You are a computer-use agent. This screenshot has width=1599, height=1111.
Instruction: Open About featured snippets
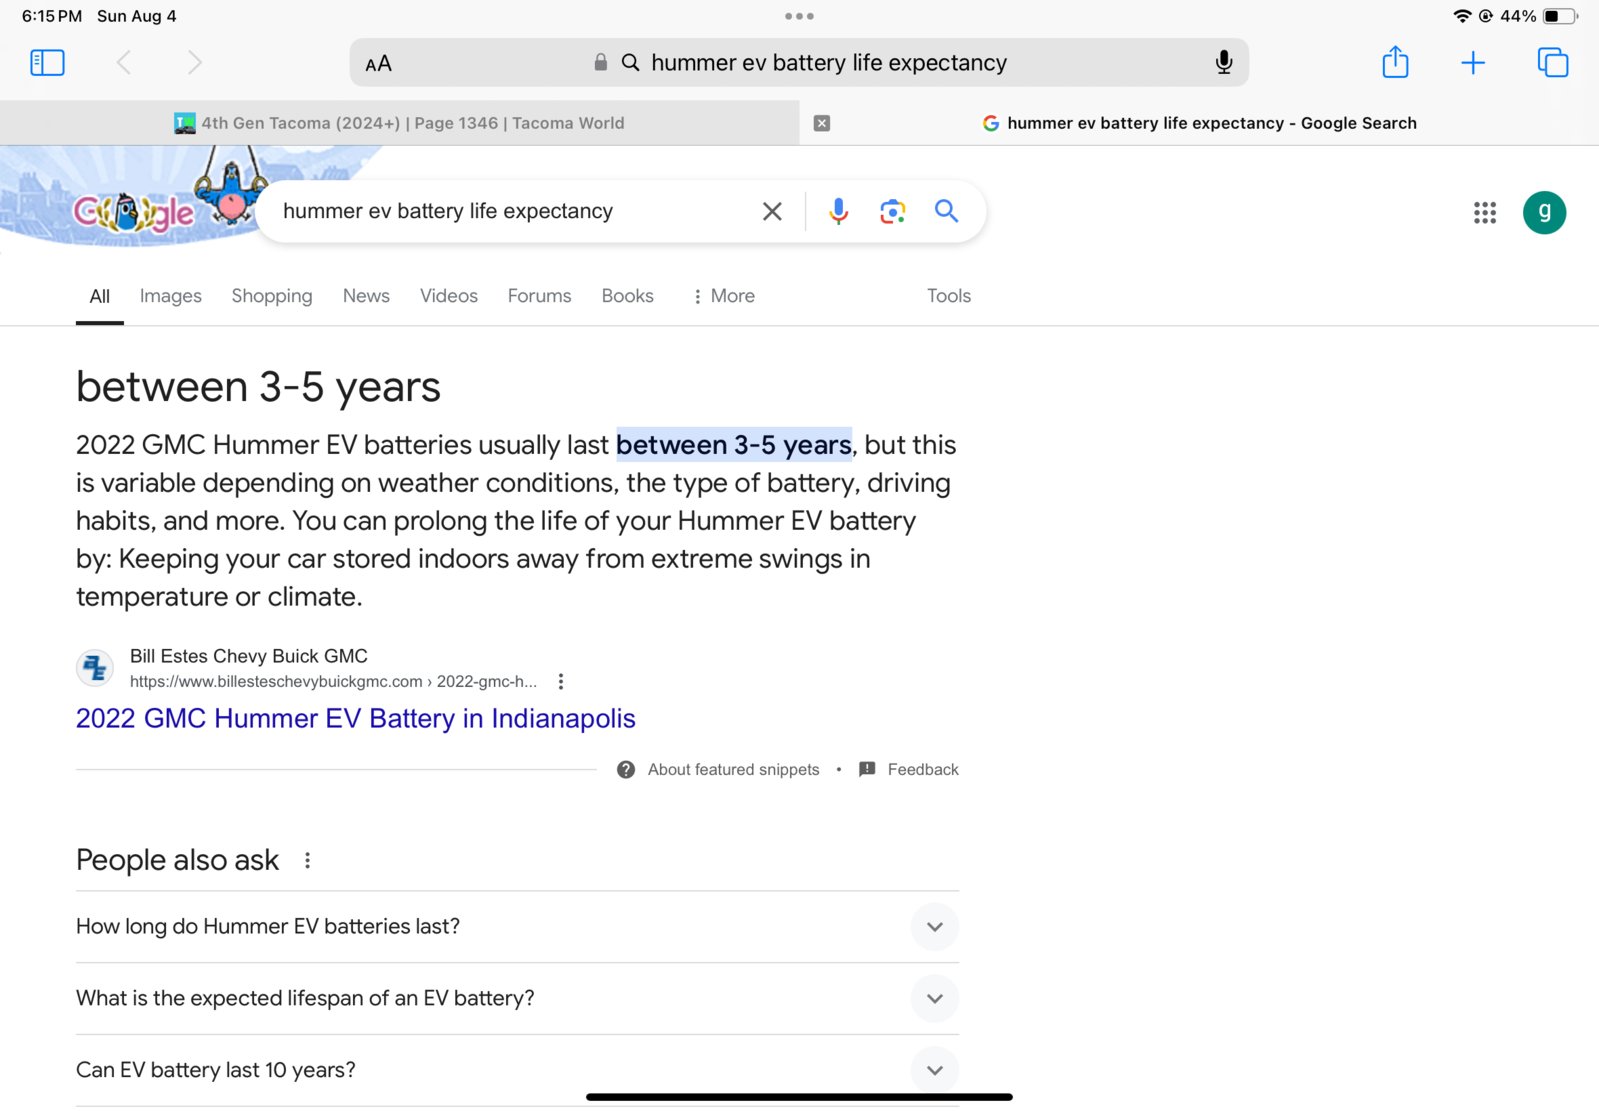click(719, 770)
